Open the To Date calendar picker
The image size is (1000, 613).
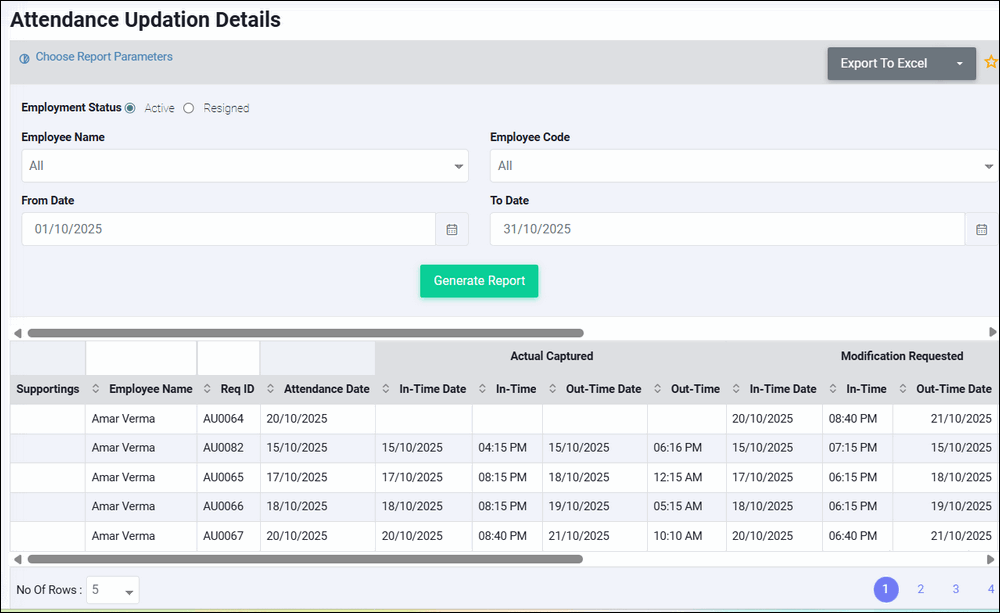(x=981, y=229)
